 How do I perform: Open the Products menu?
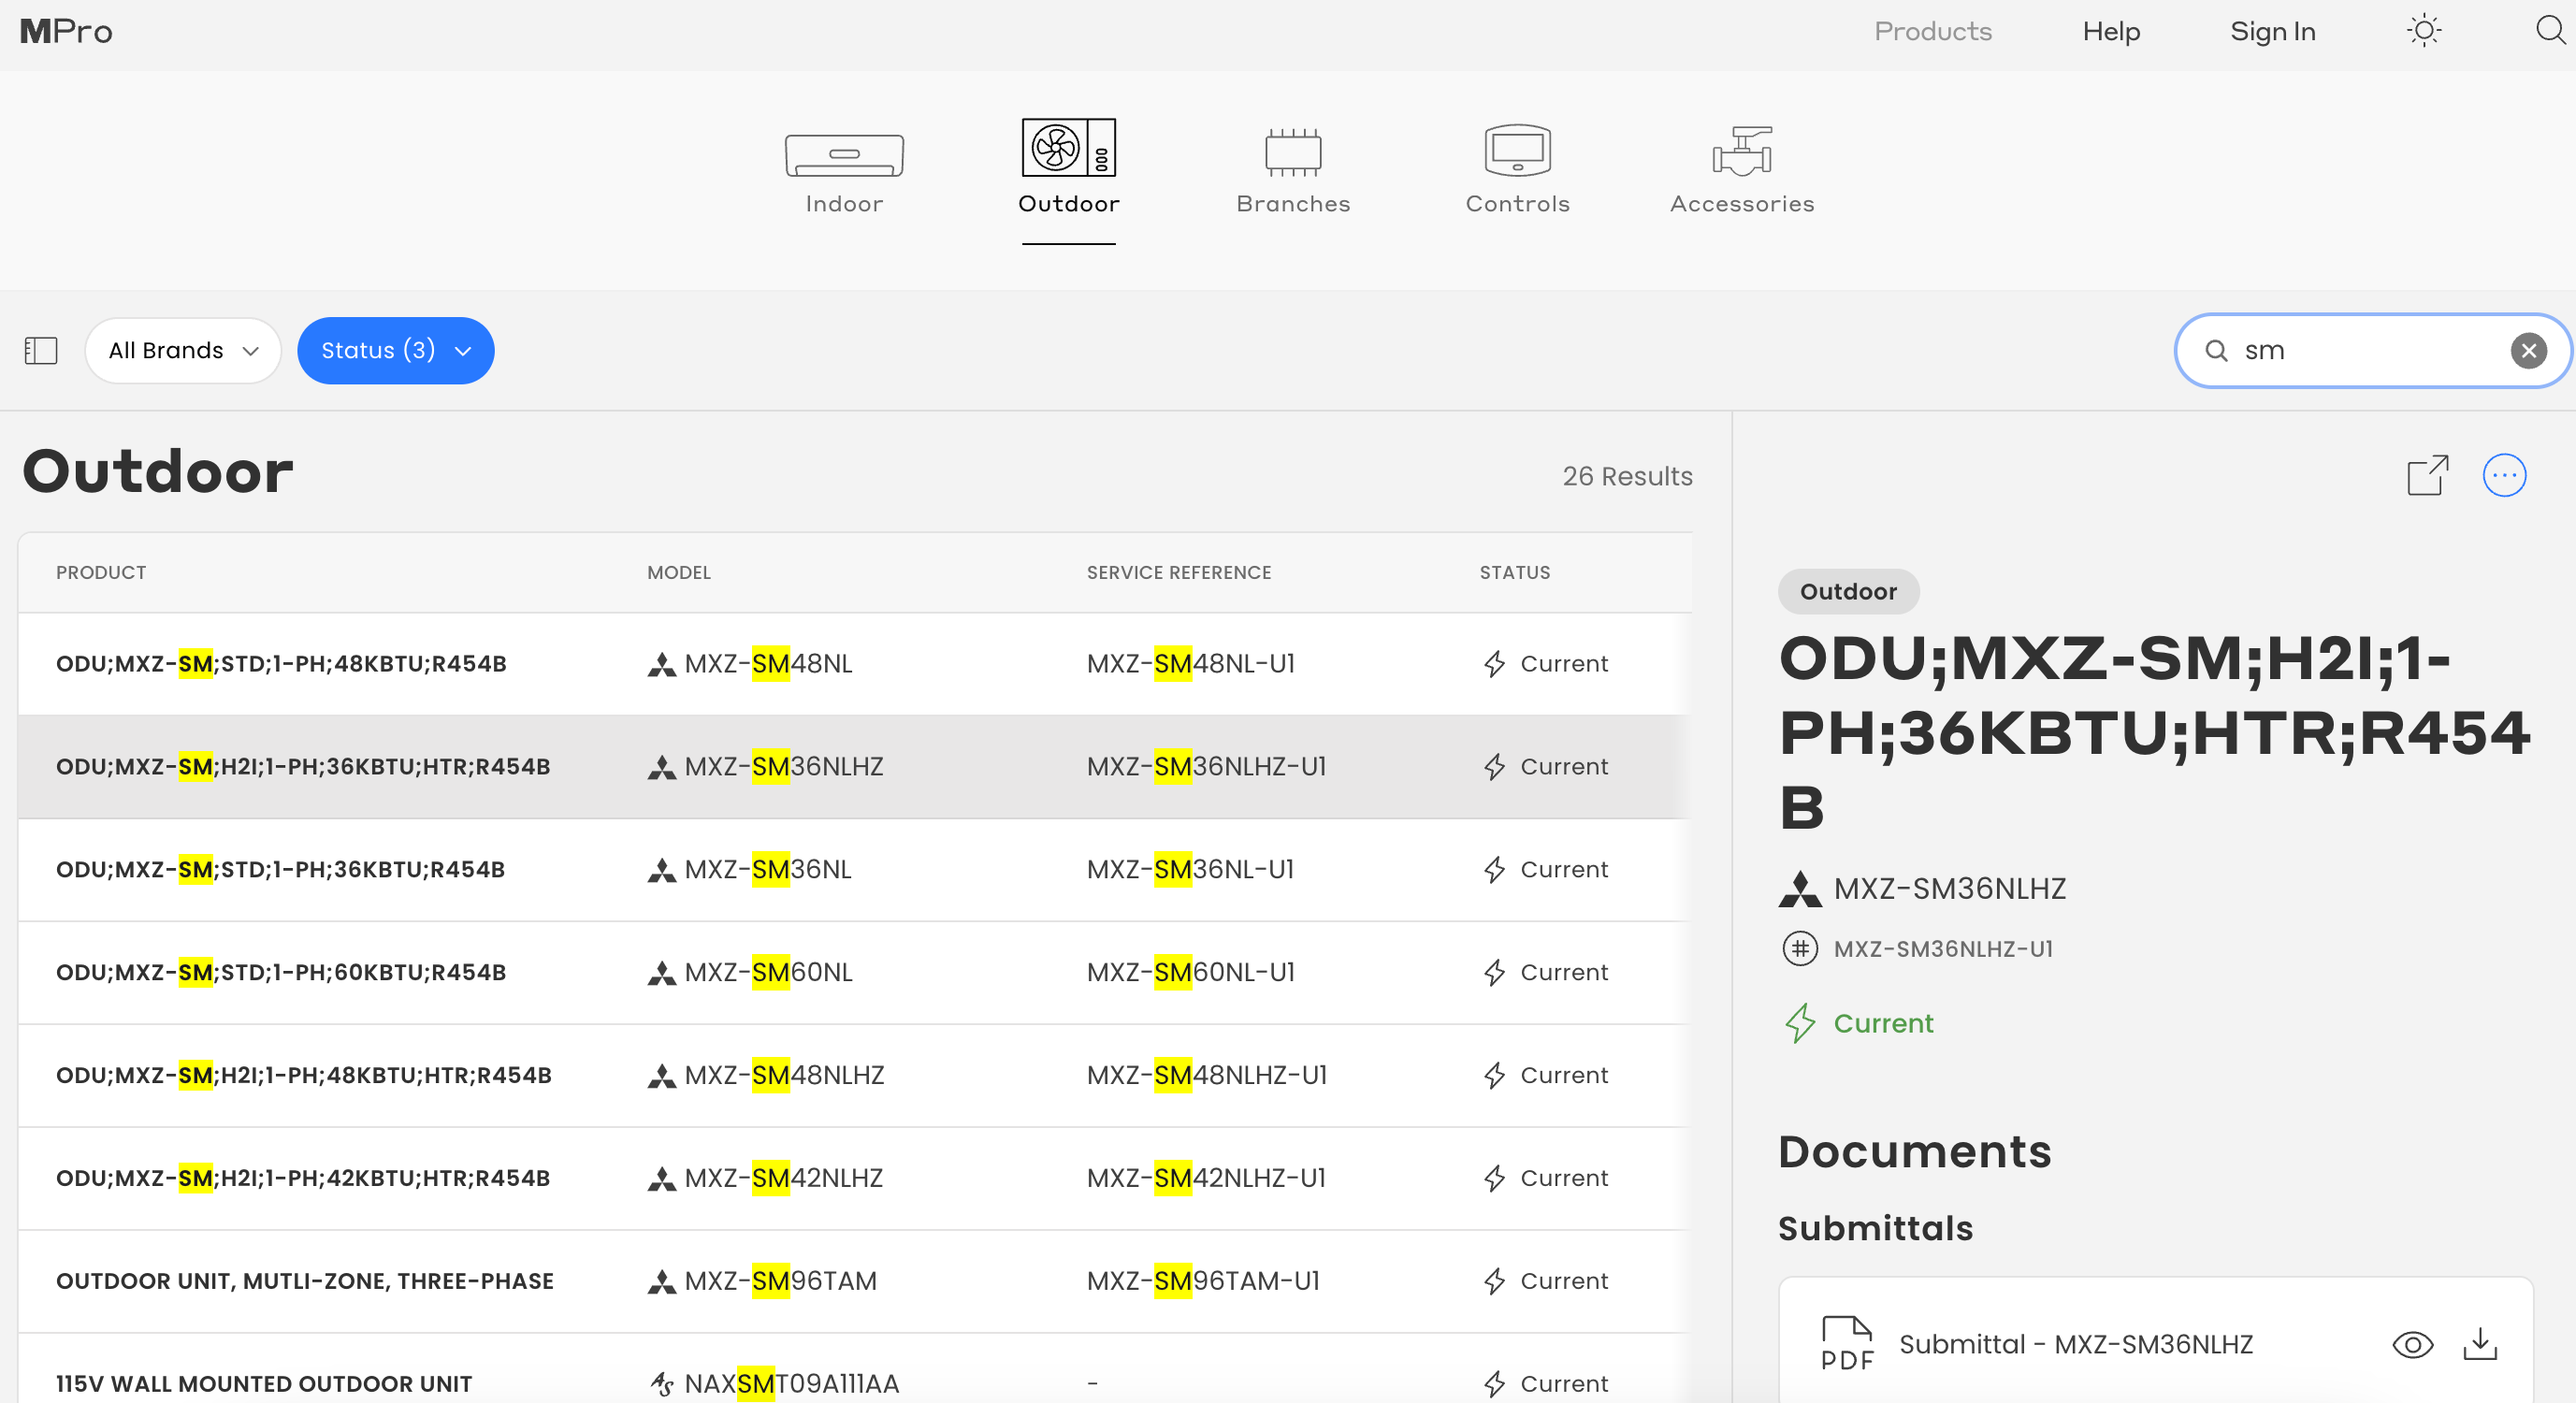[1932, 31]
